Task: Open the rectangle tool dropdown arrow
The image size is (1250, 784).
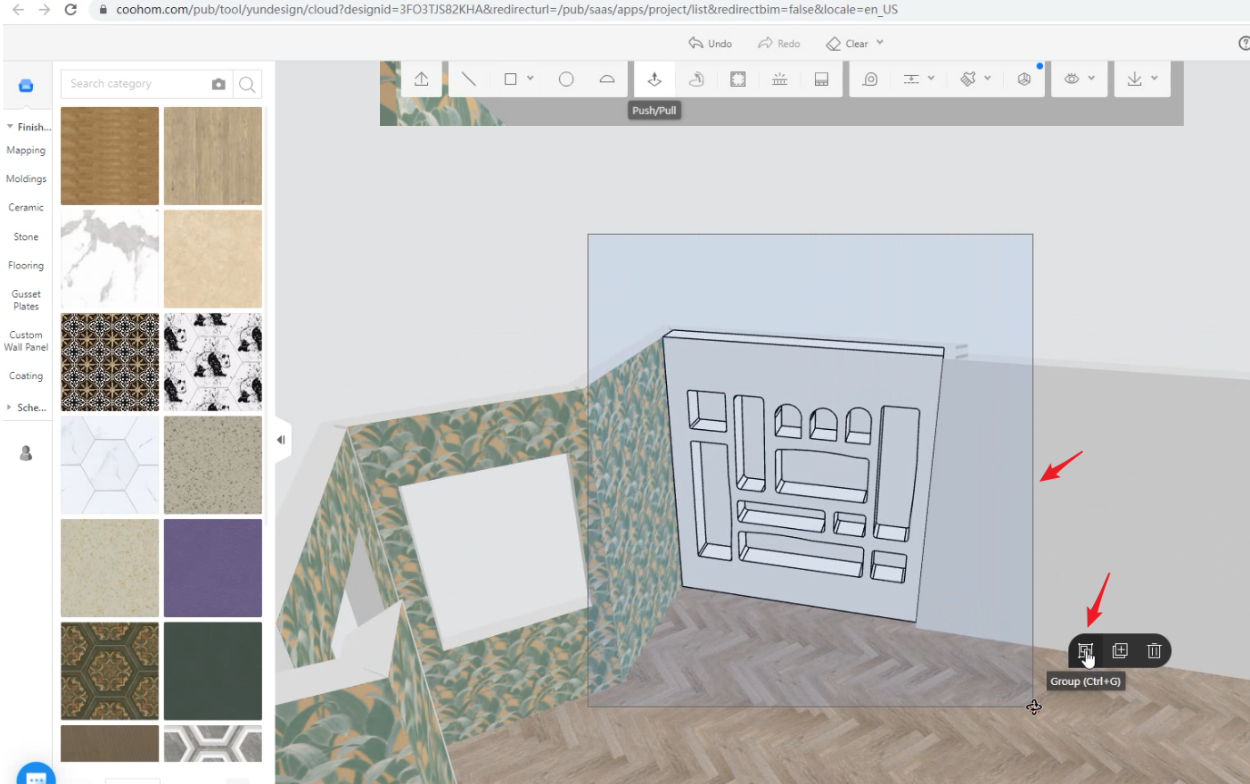Action: click(530, 79)
